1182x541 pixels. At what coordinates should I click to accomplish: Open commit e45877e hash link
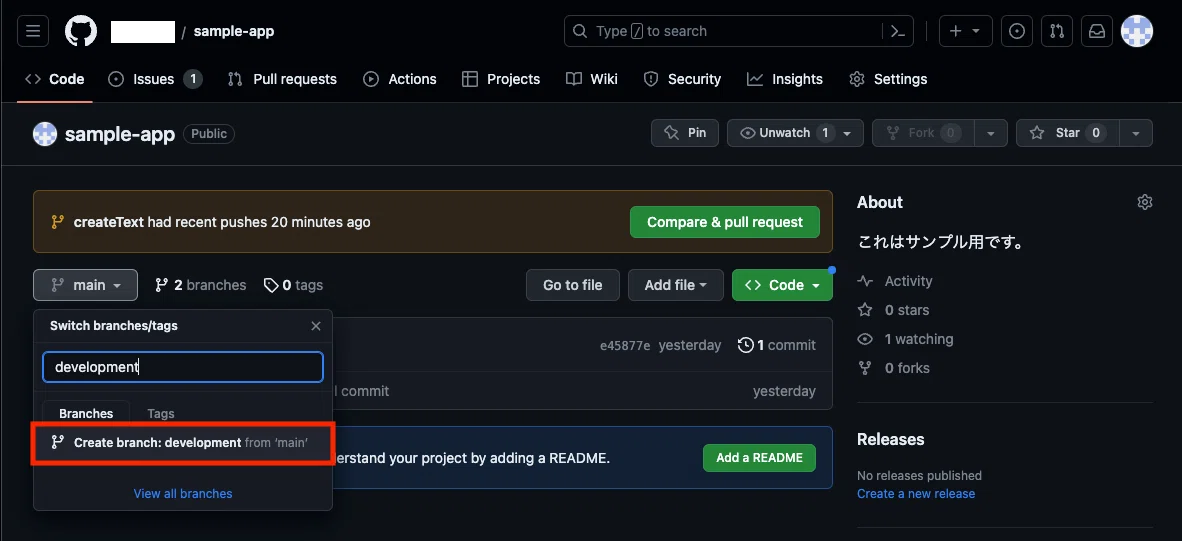tap(624, 345)
